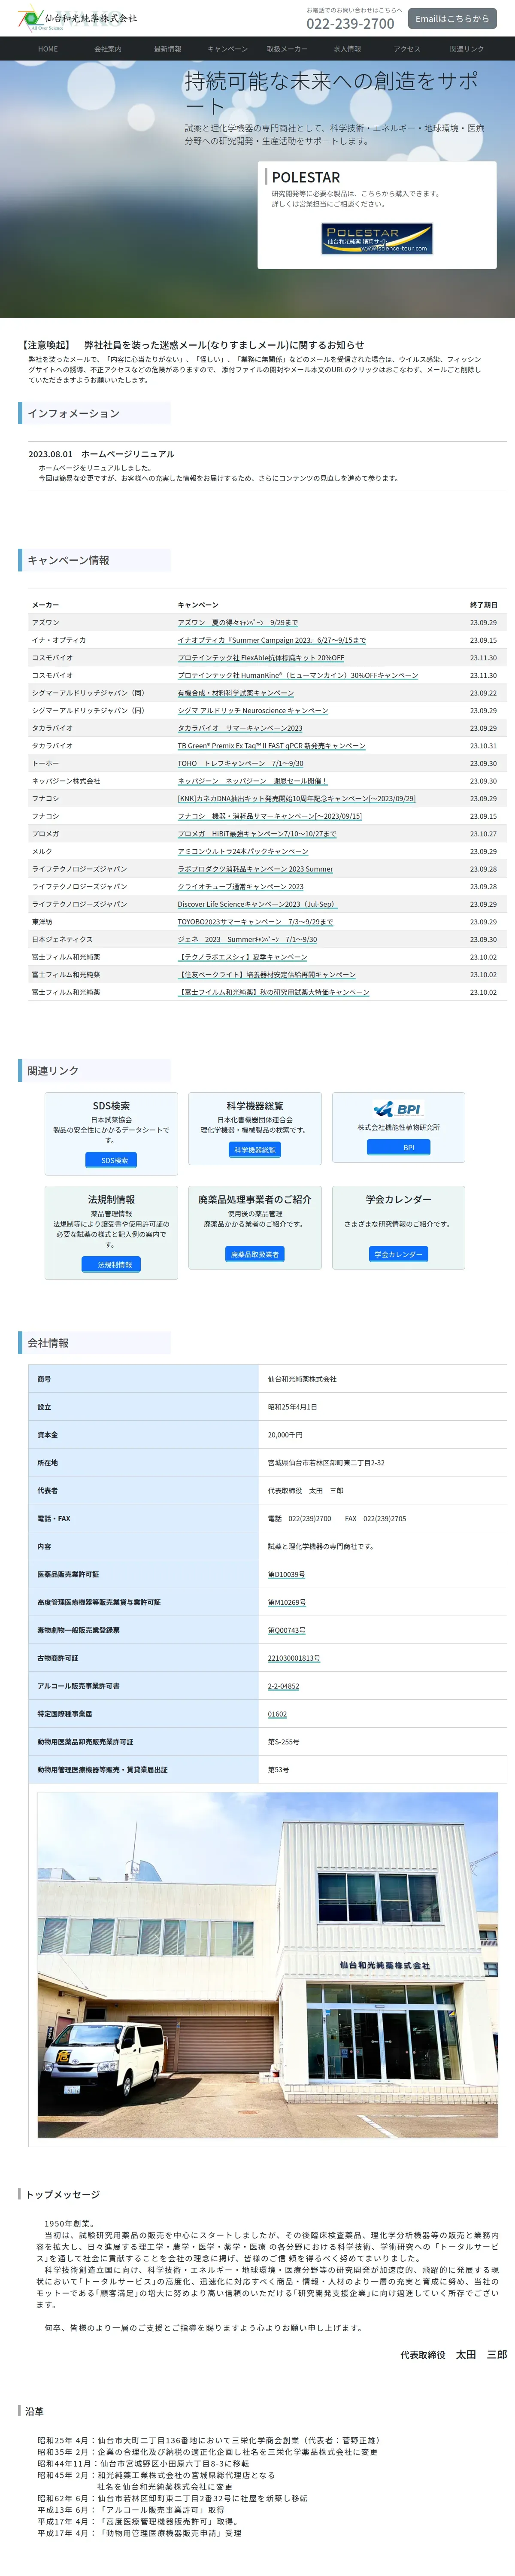The image size is (515, 2576).
Task: Select the 2023.08.01 ホームページリニューアル heading
Action: (101, 454)
